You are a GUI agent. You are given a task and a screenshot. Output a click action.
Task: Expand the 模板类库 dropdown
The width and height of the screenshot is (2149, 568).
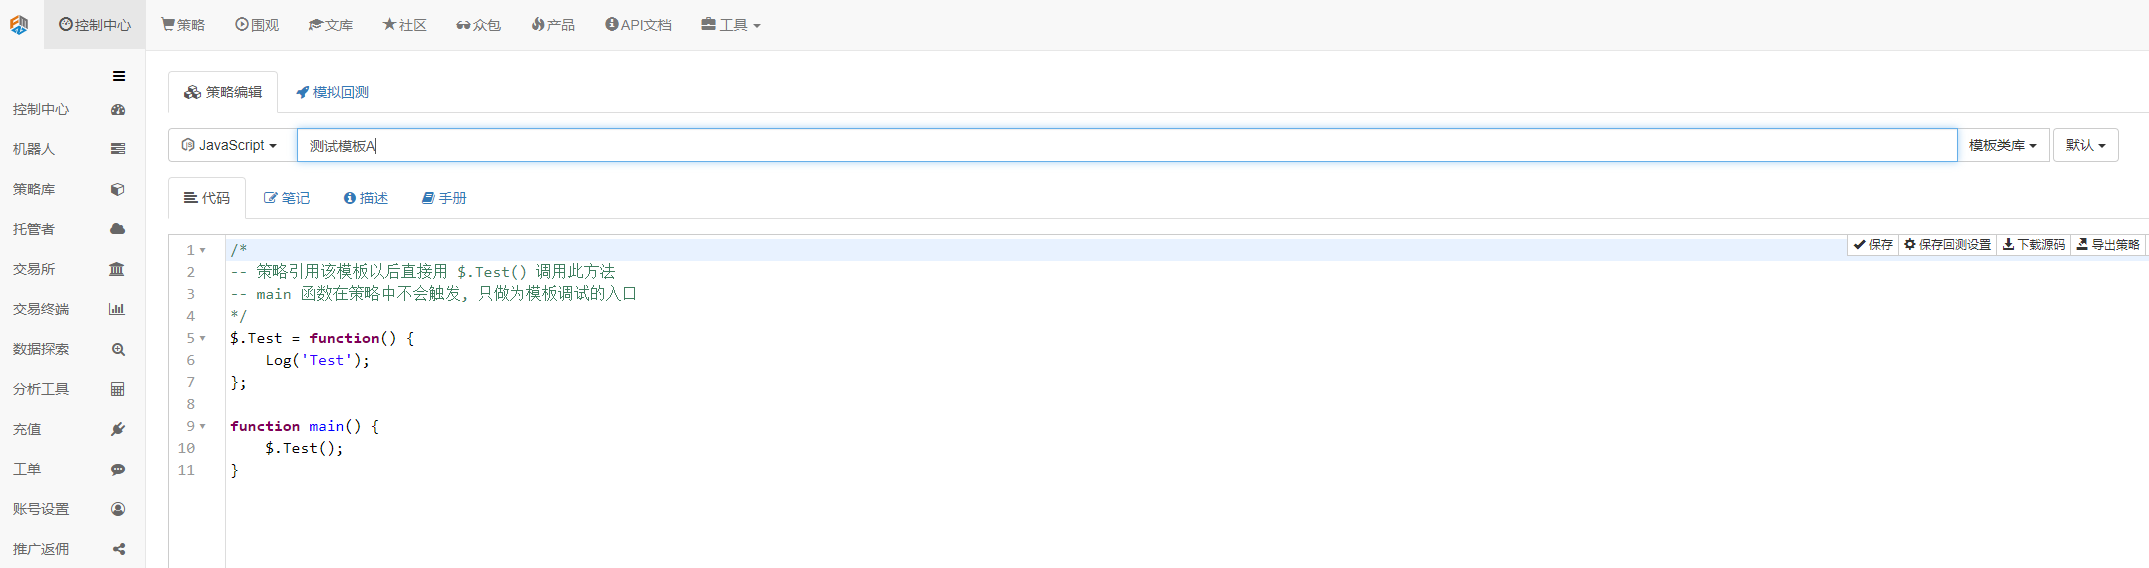point(2003,145)
